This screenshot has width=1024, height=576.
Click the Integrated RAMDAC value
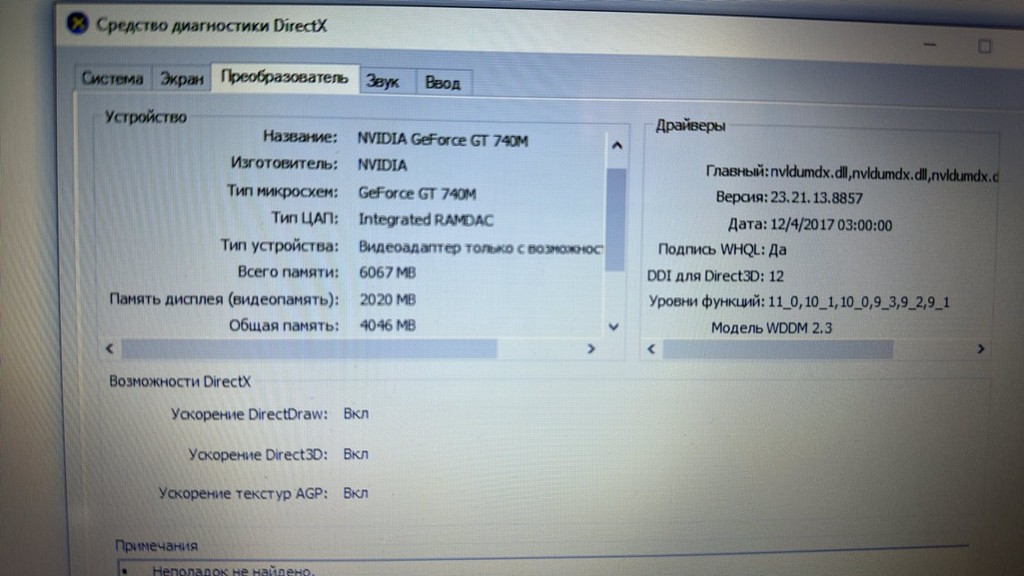(426, 220)
